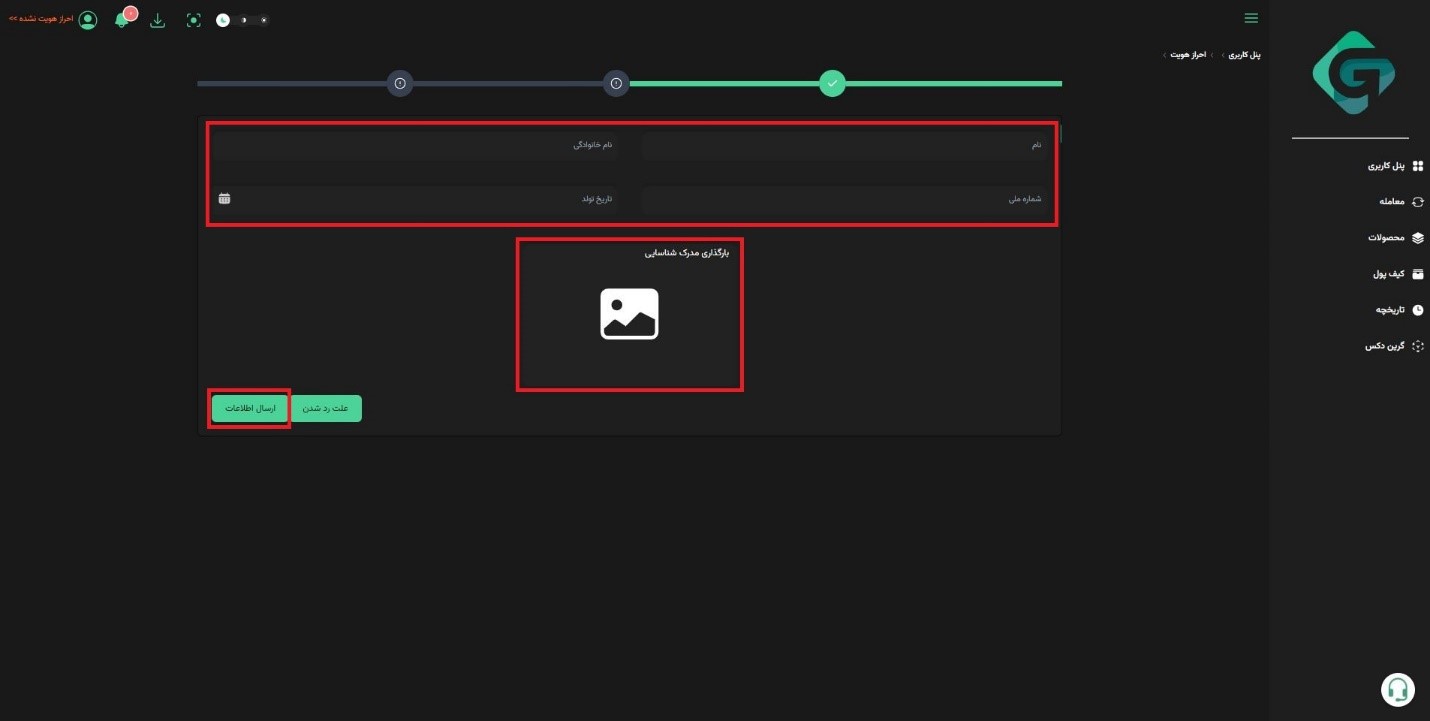Click the scan frame icon in top bar
1430x721 pixels.
pyautogui.click(x=194, y=20)
